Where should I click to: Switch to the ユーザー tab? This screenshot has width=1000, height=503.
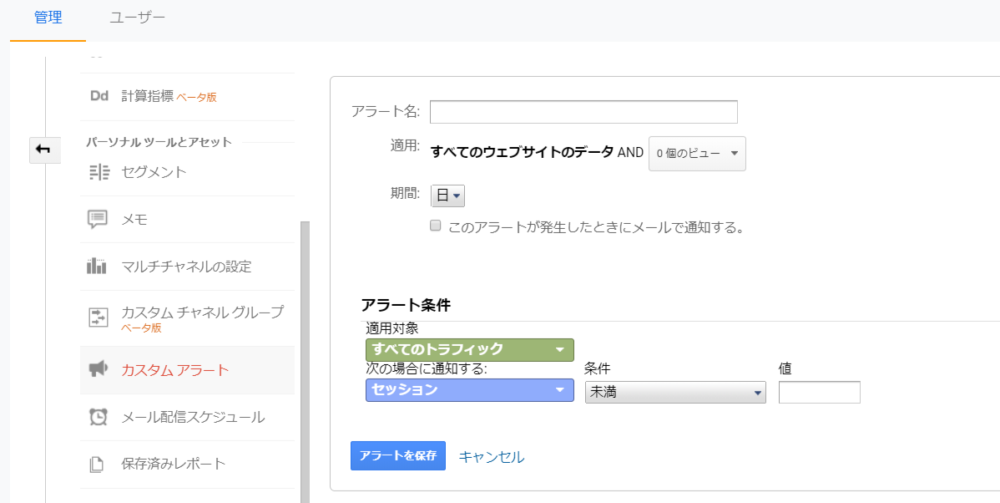coord(137,17)
